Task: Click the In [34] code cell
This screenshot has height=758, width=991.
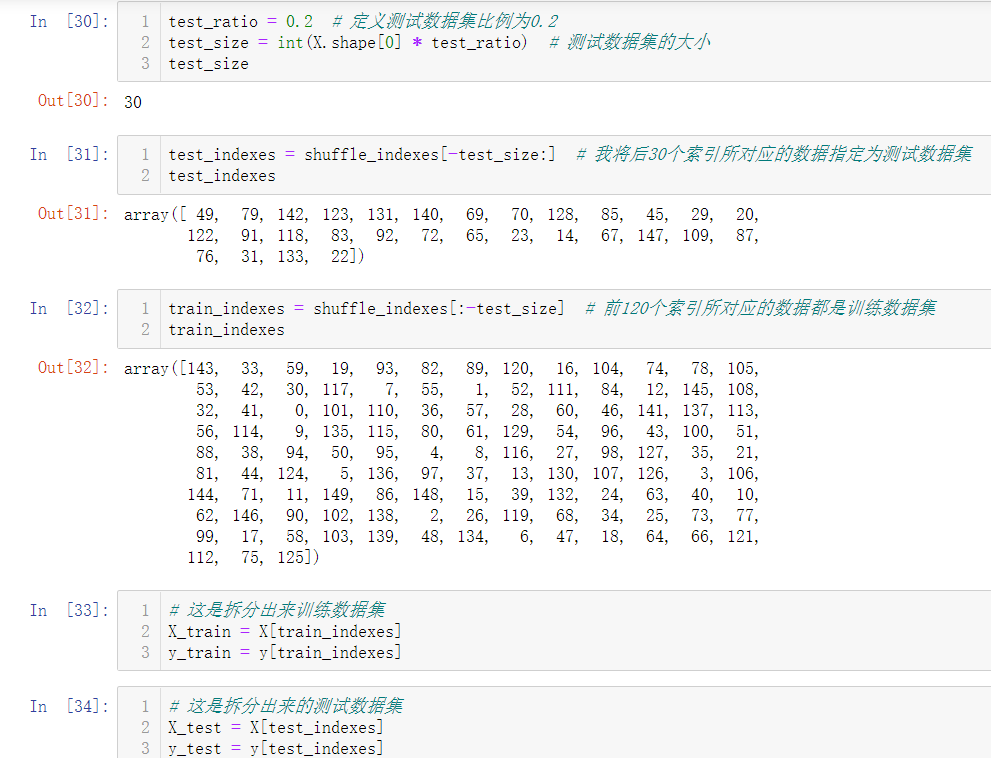Action: coord(554,724)
